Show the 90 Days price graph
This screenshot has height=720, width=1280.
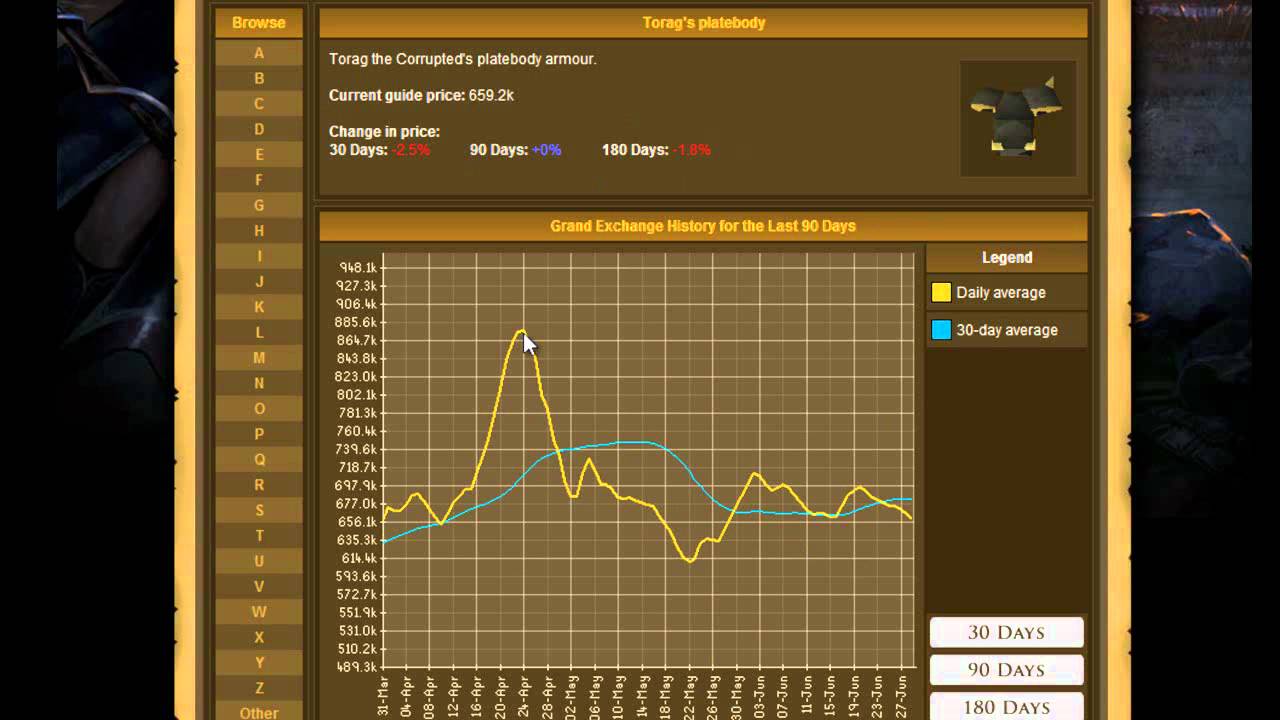coord(1006,669)
